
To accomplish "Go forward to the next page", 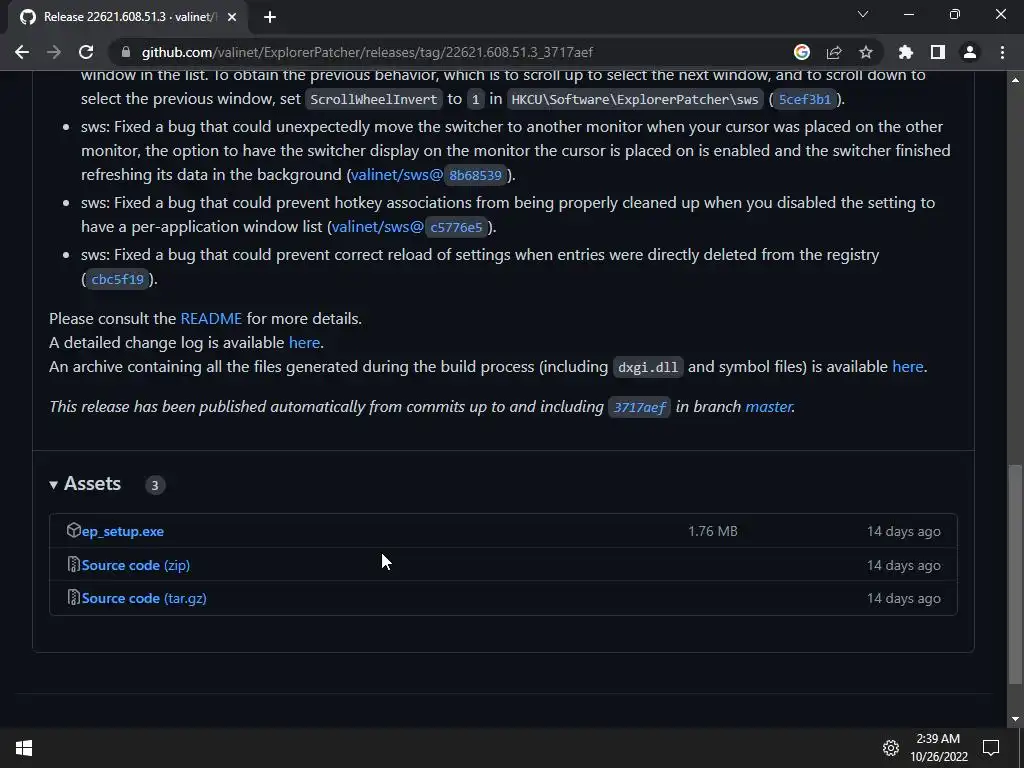I will 54,52.
